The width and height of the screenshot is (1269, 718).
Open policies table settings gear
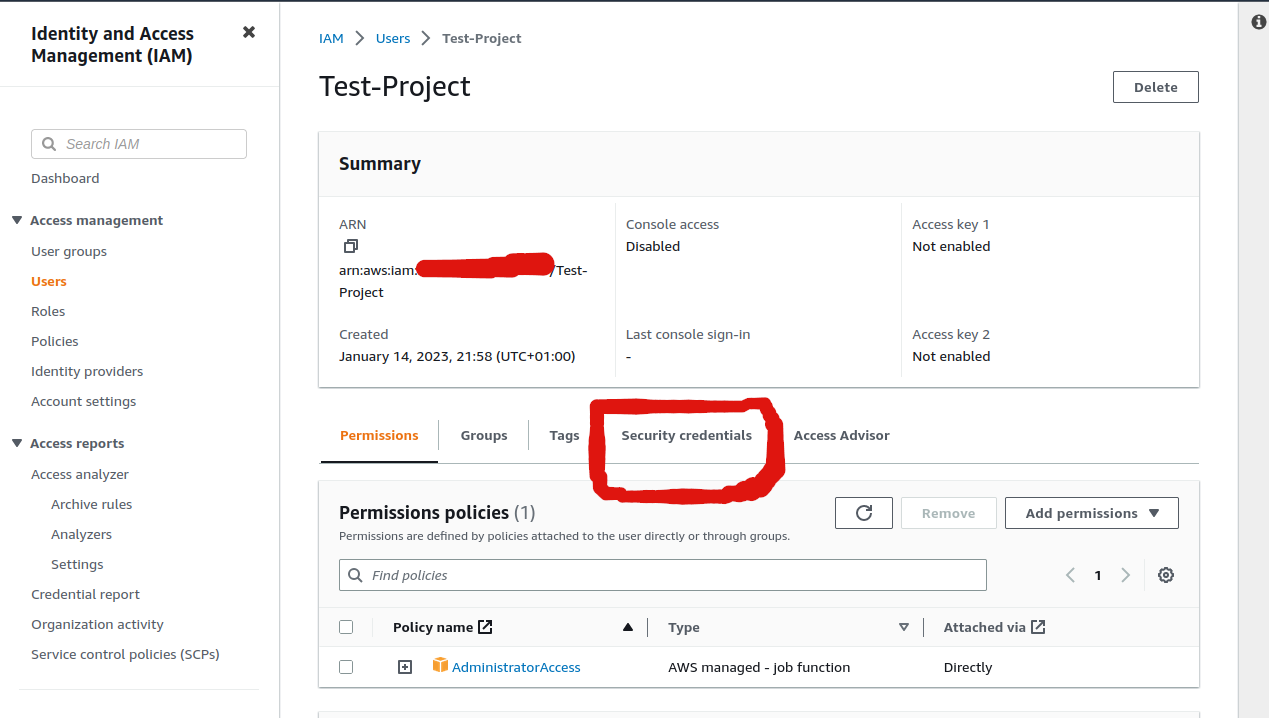click(x=1165, y=575)
